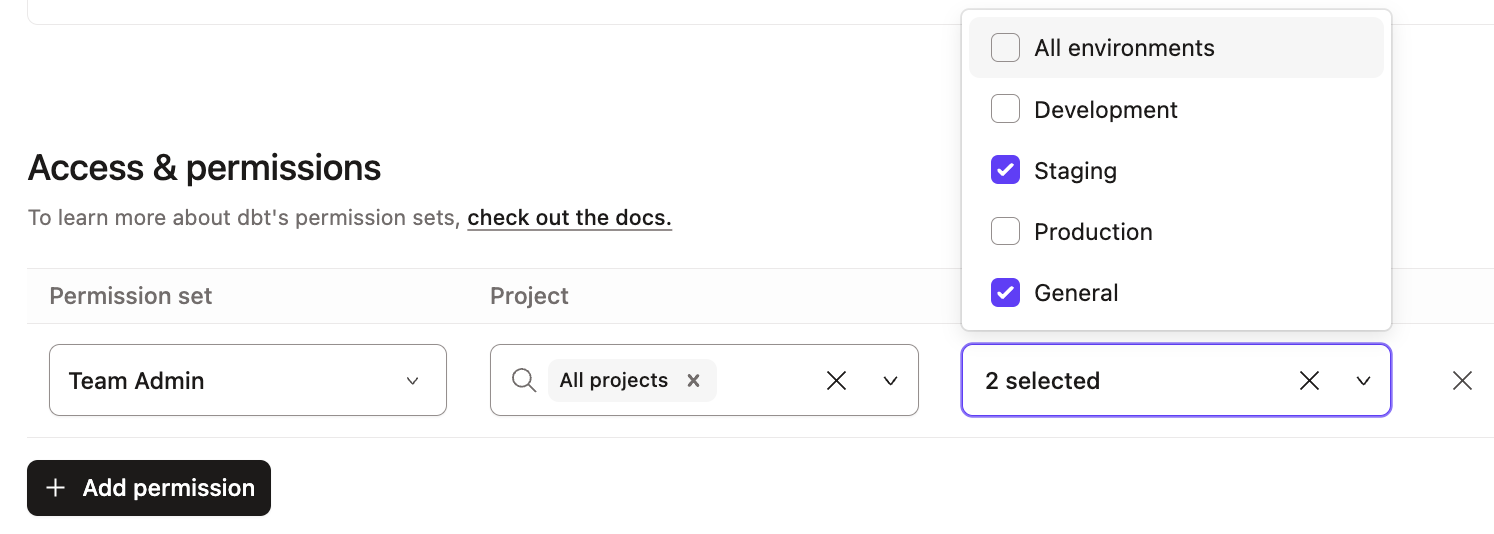Open the check out the docs link
Screen dimensions: 1494x534
pyautogui.click(x=569, y=218)
